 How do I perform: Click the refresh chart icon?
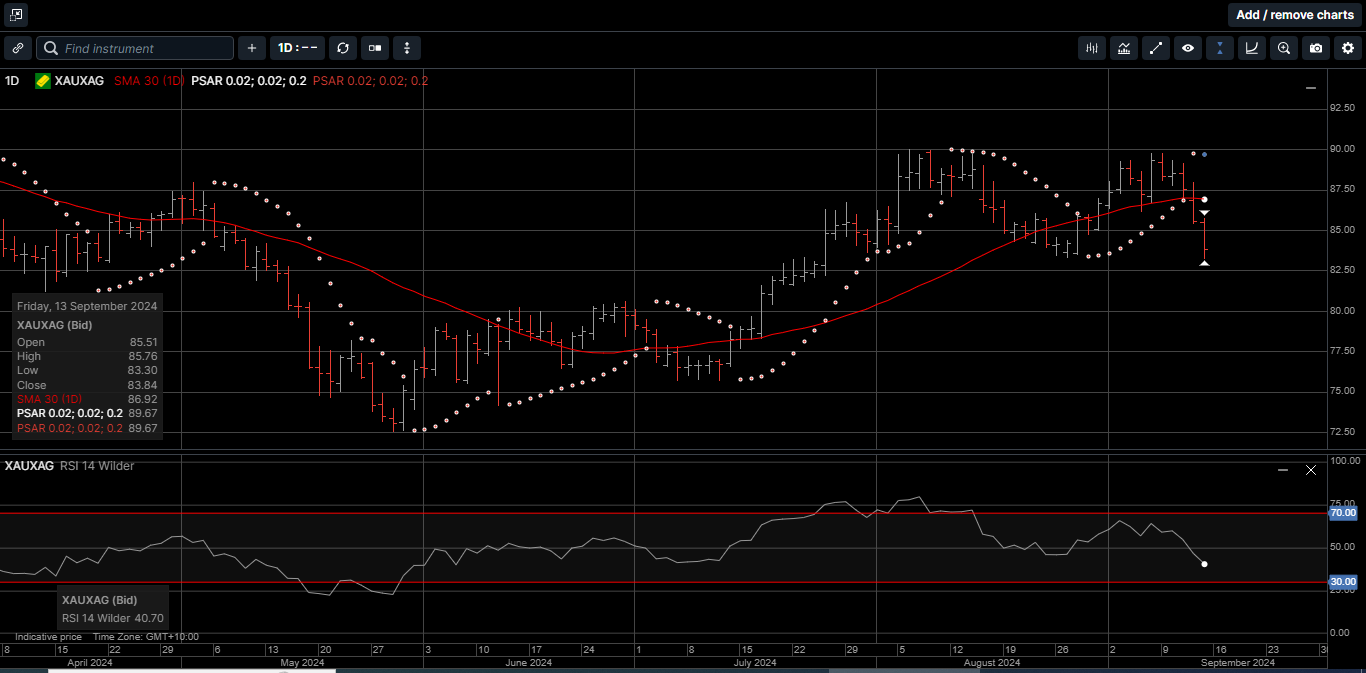coord(343,48)
